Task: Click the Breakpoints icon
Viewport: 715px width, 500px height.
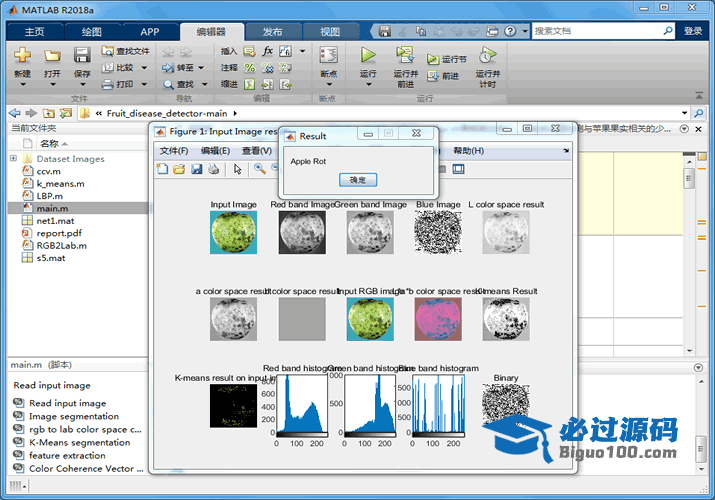Action: 328,55
